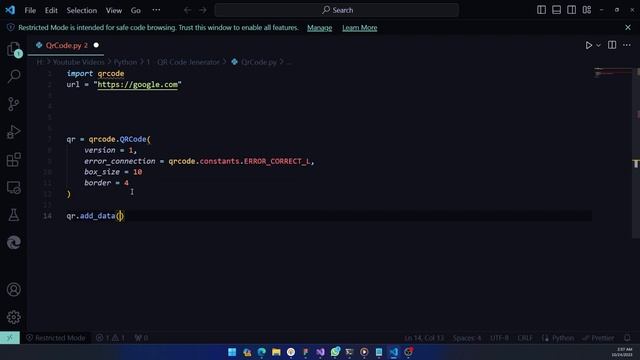Open the Testing flask view

tap(13, 215)
